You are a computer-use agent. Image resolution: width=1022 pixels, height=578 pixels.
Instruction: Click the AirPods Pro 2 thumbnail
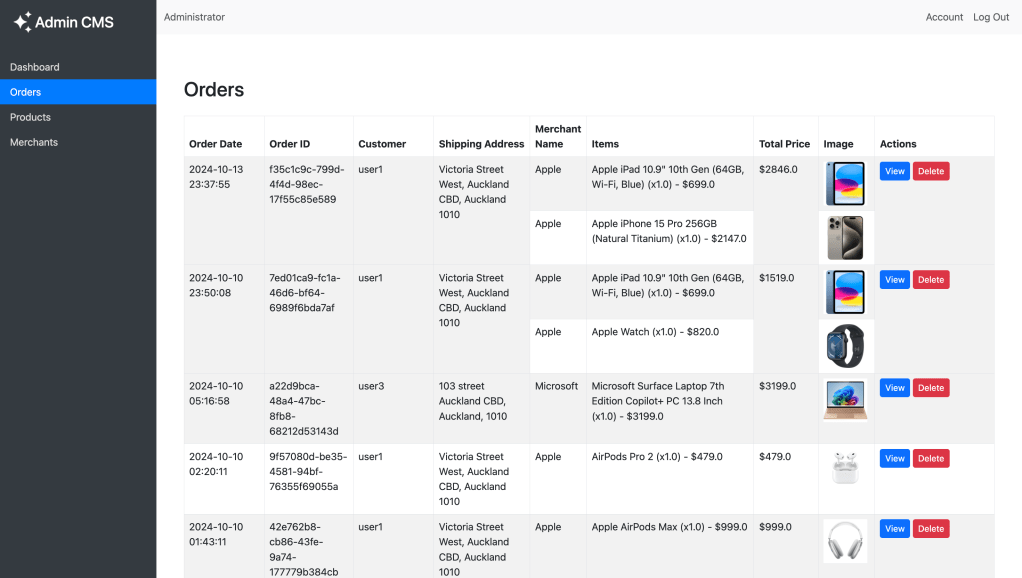(x=845, y=468)
